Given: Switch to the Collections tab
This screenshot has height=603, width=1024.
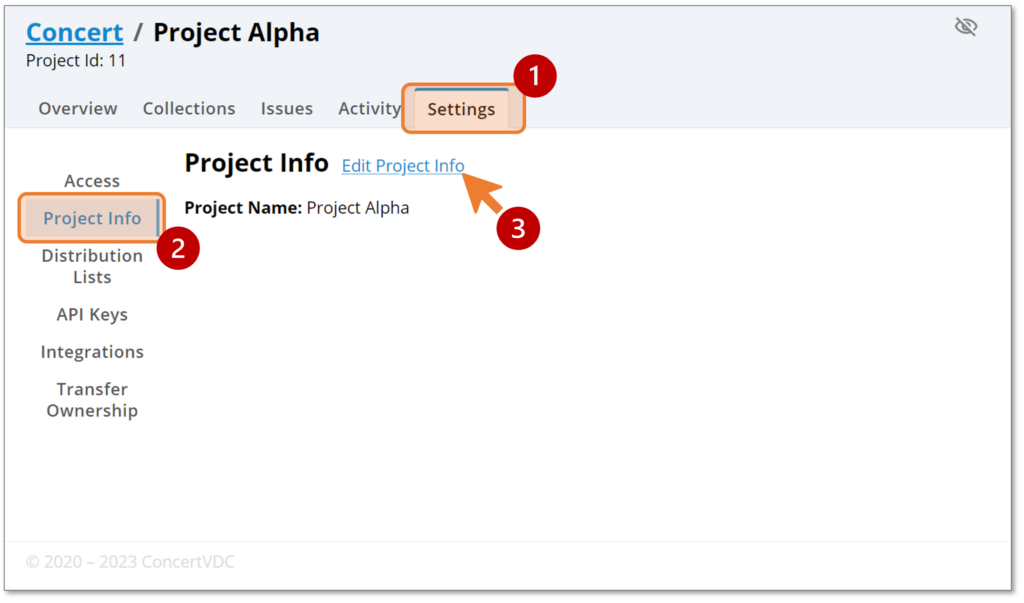Looking at the screenshot, I should [x=189, y=108].
